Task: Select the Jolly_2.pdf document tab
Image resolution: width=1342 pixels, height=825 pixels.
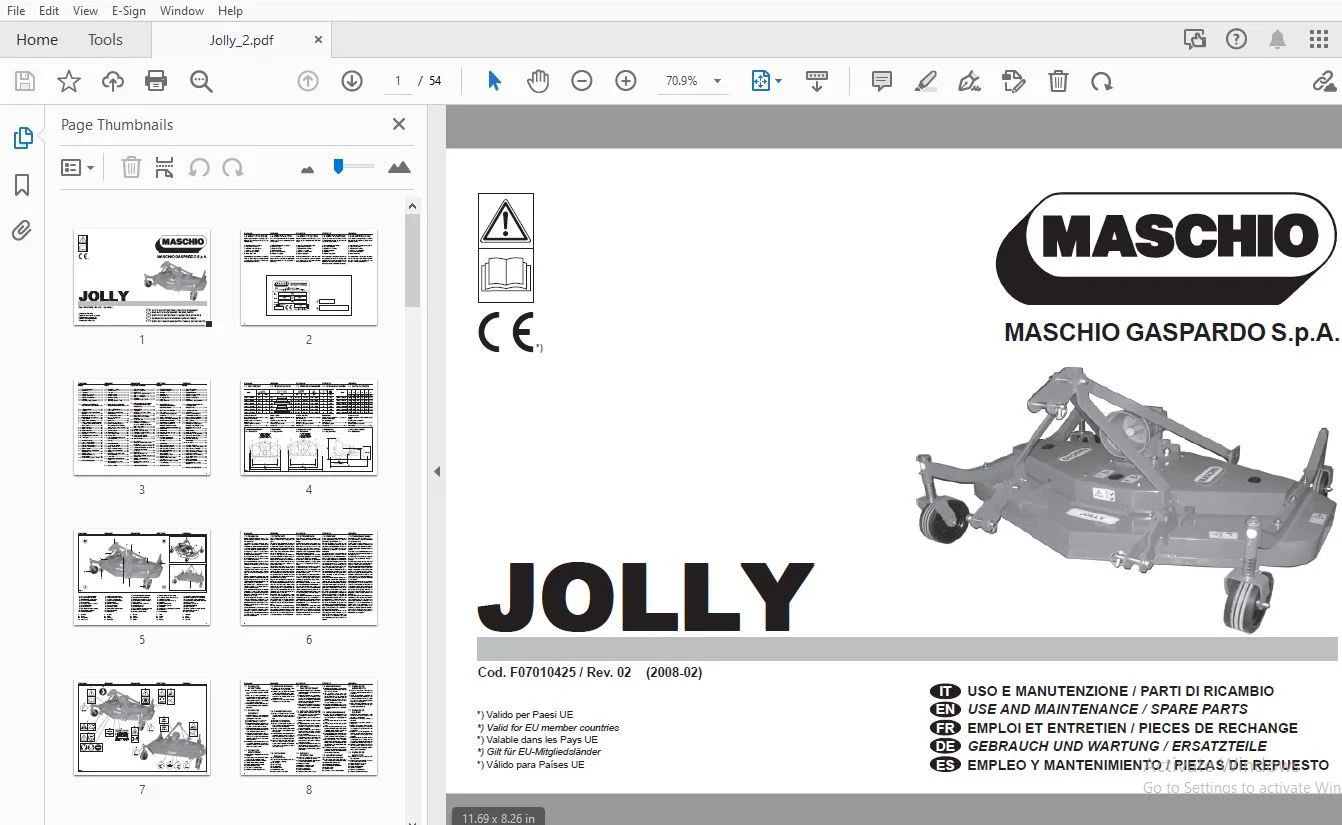Action: click(241, 40)
